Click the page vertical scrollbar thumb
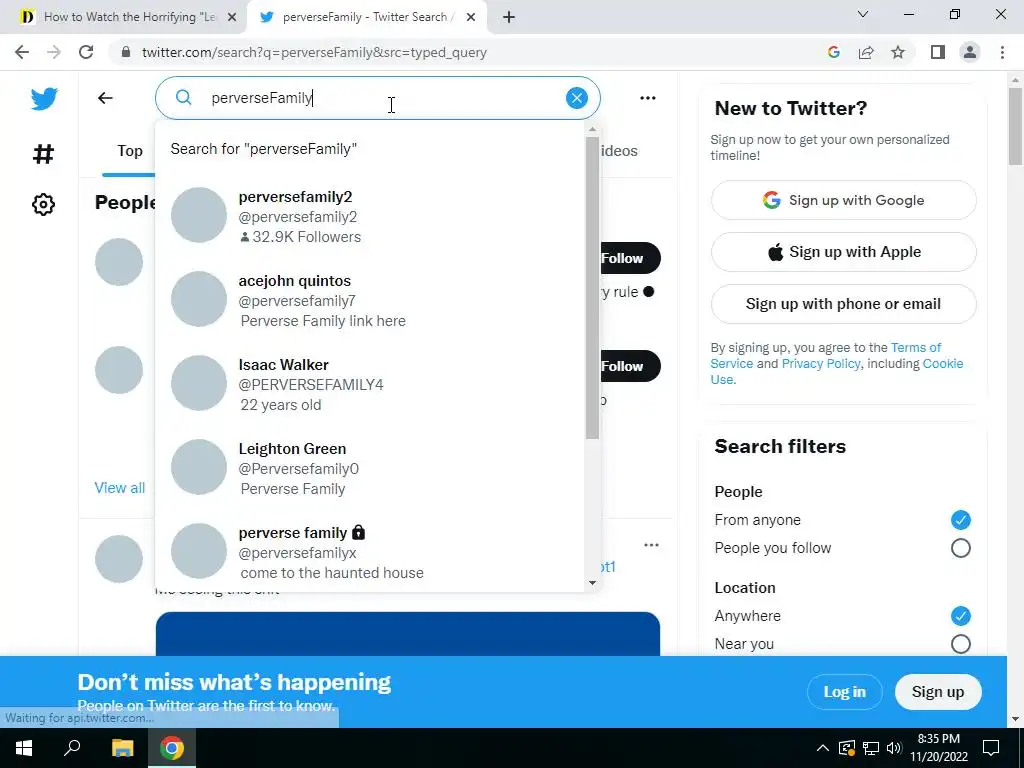 click(1015, 125)
